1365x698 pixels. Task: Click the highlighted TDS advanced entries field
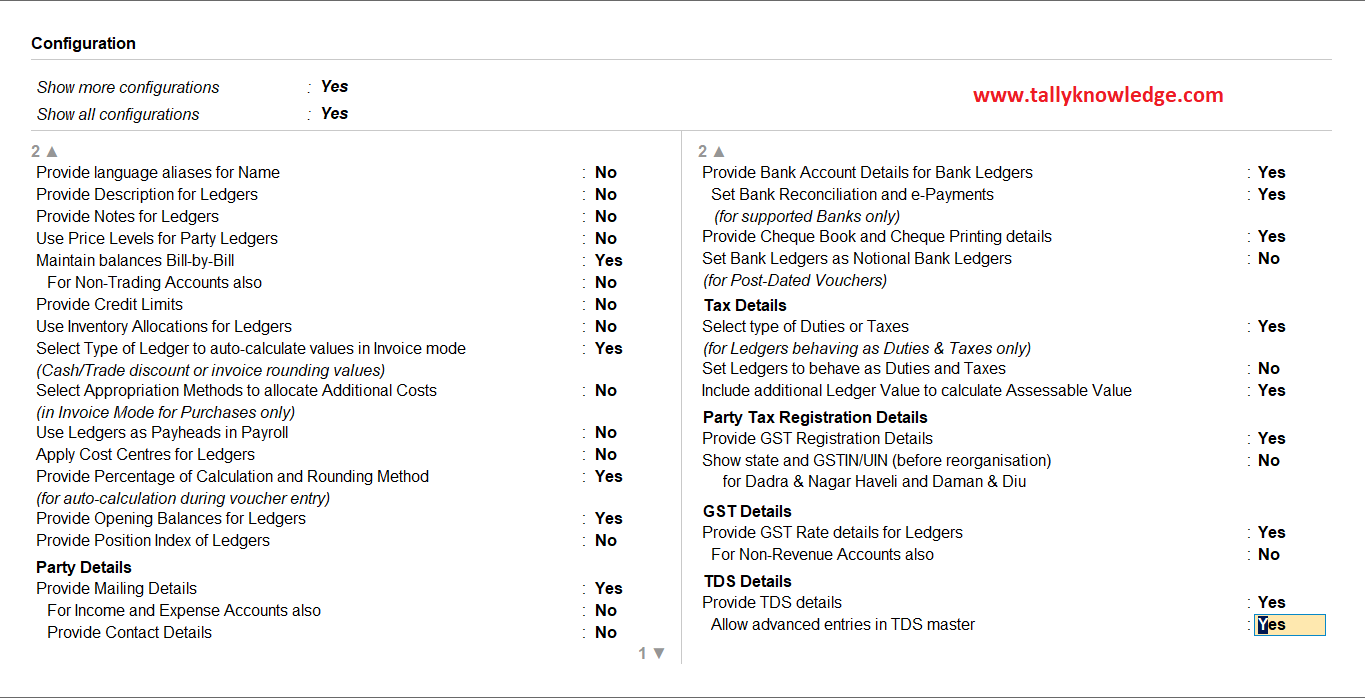(x=1290, y=624)
